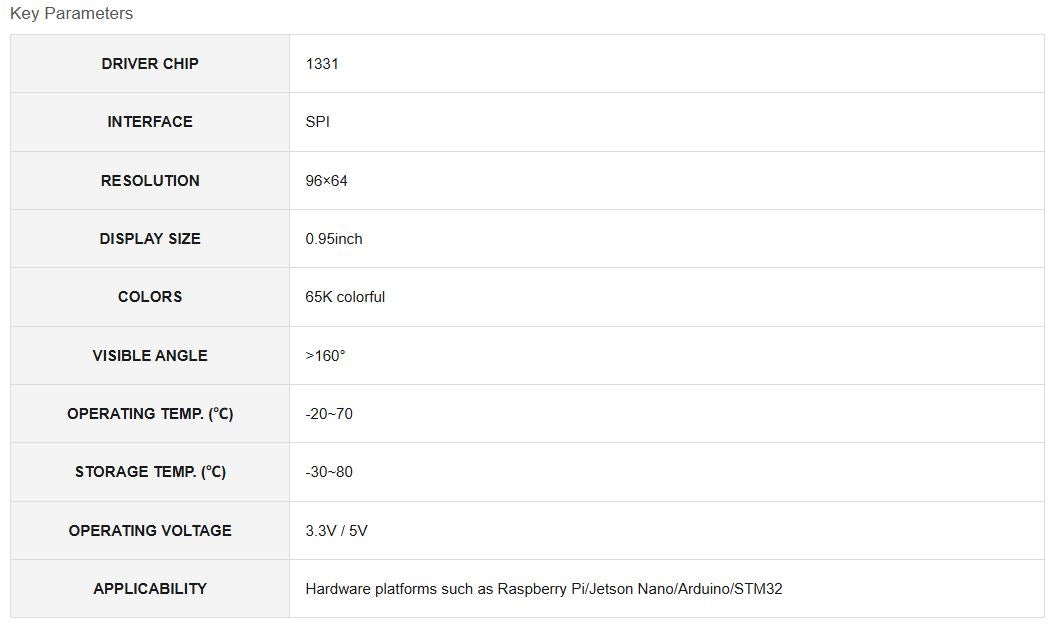Click the hardware platforms applicability text
The height and width of the screenshot is (637, 1055).
point(543,589)
